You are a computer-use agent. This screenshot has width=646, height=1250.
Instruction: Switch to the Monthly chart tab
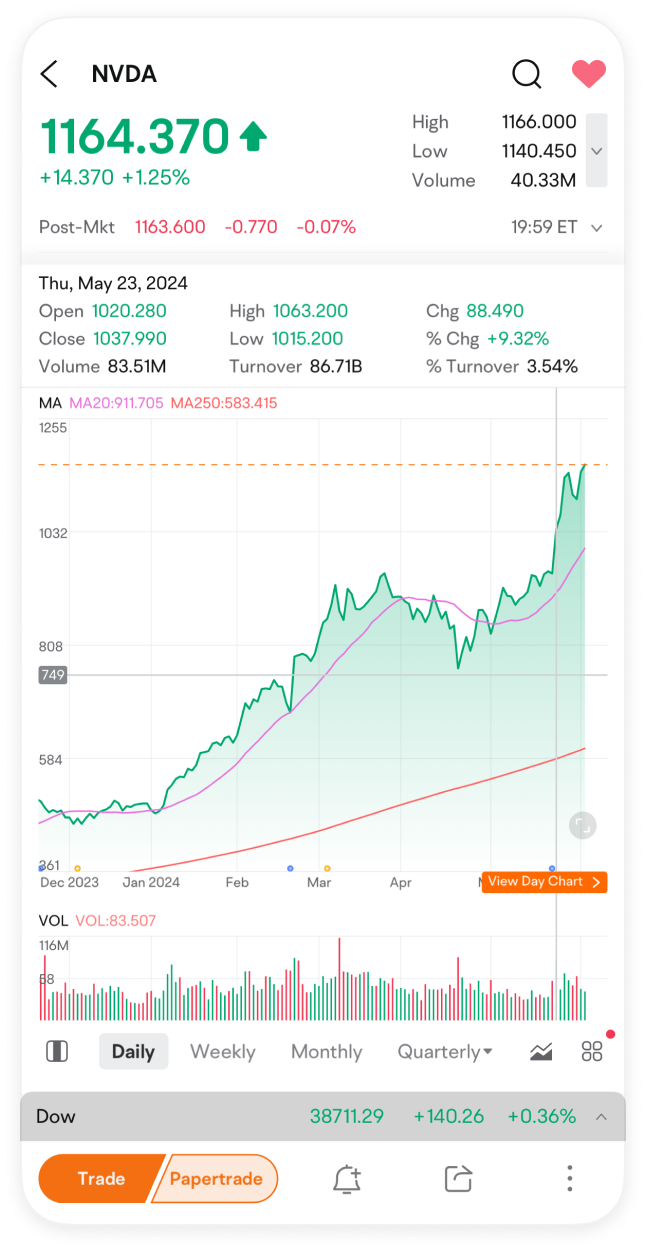coord(326,1051)
